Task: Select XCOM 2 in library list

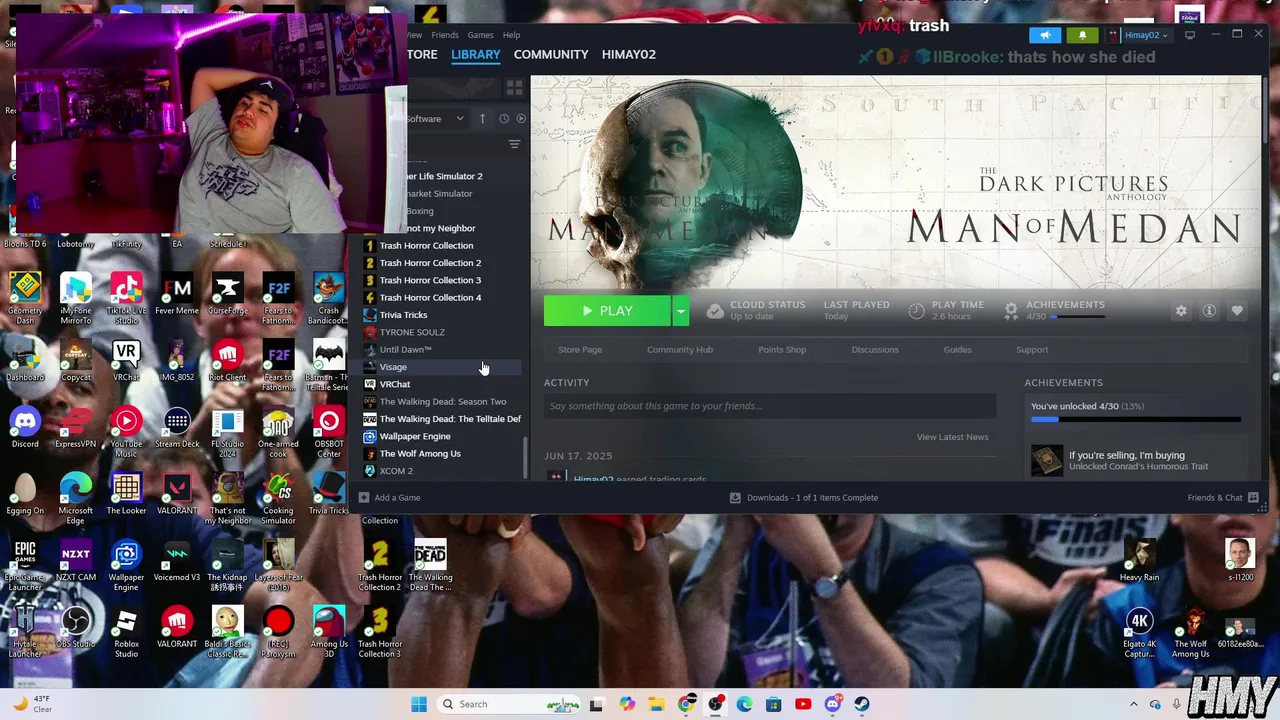Action: 396,471
